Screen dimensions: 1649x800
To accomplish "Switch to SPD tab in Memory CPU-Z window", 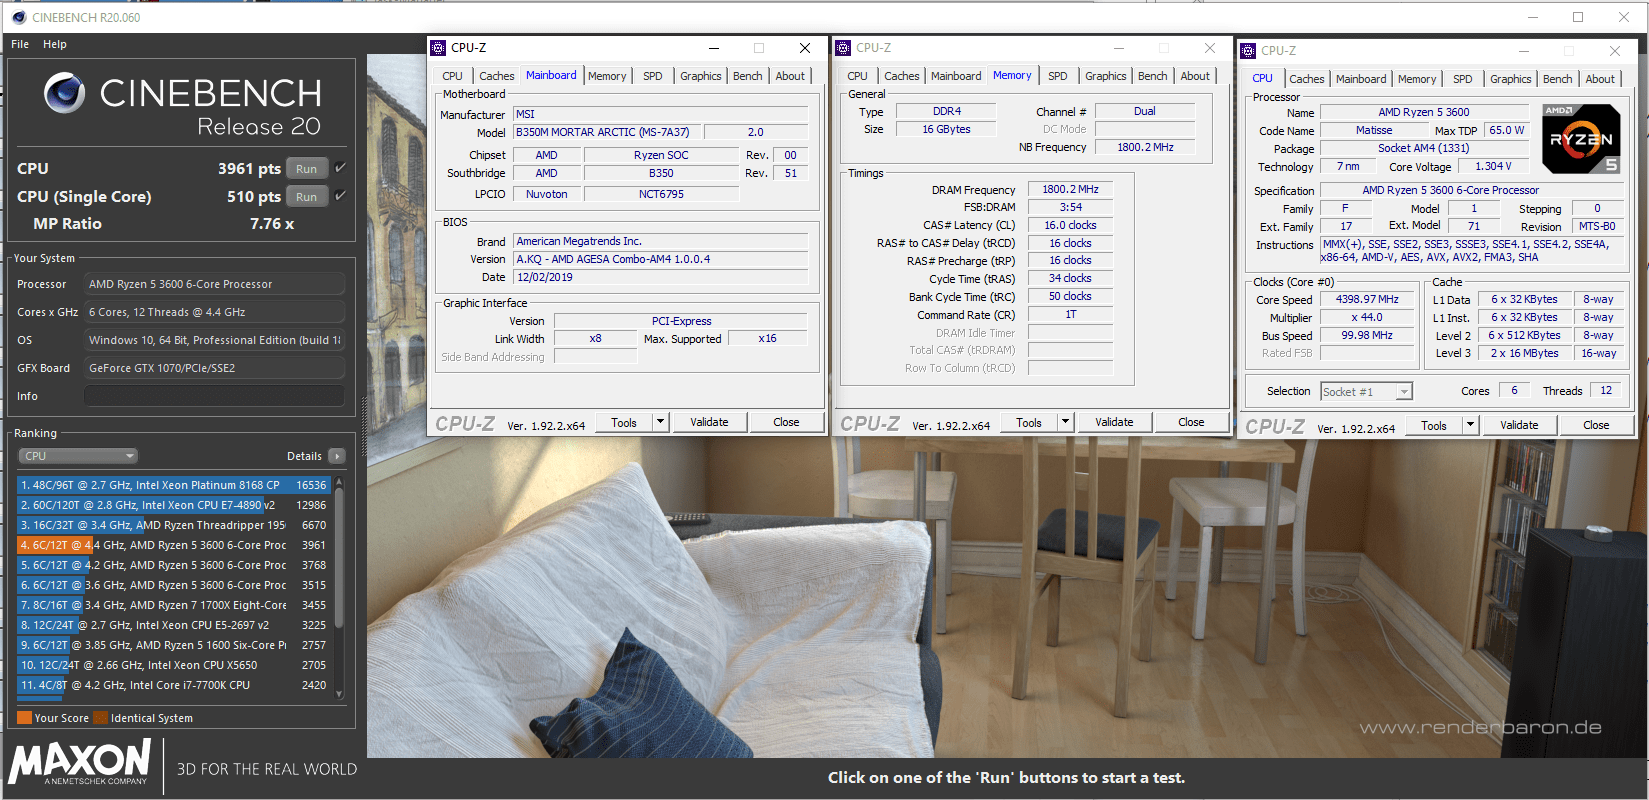I will [x=1058, y=76].
